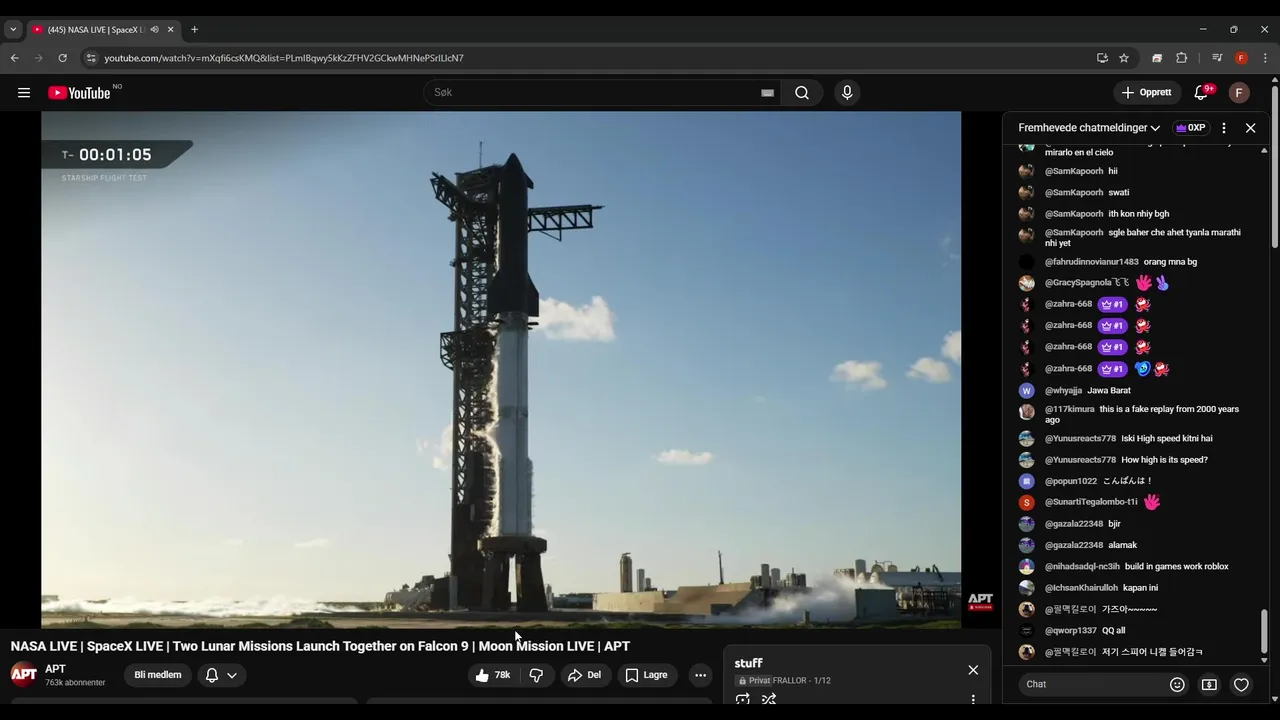Send a heart reaction in chat
Viewport: 1280px width, 720px height.
[1241, 684]
